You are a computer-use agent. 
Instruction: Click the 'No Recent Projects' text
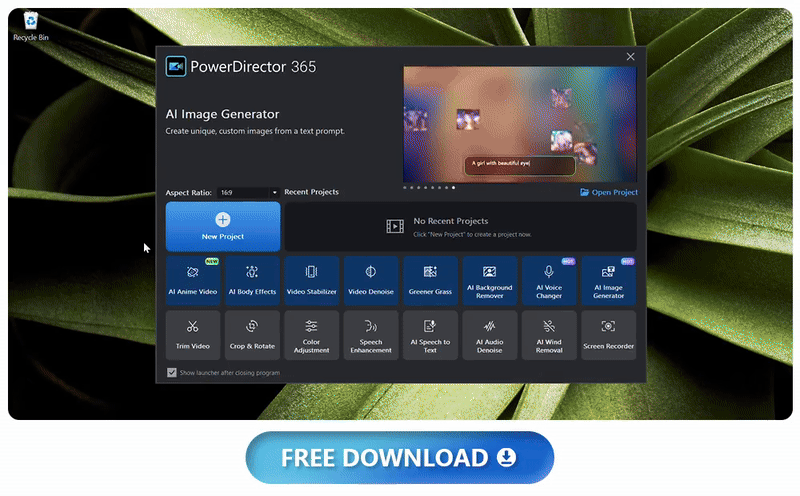(x=451, y=221)
